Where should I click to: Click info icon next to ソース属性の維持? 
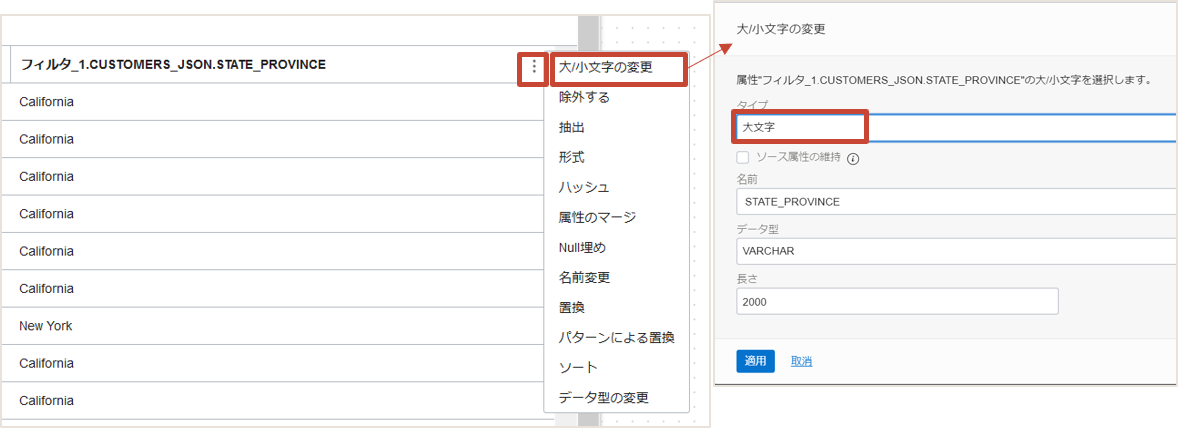pos(854,158)
